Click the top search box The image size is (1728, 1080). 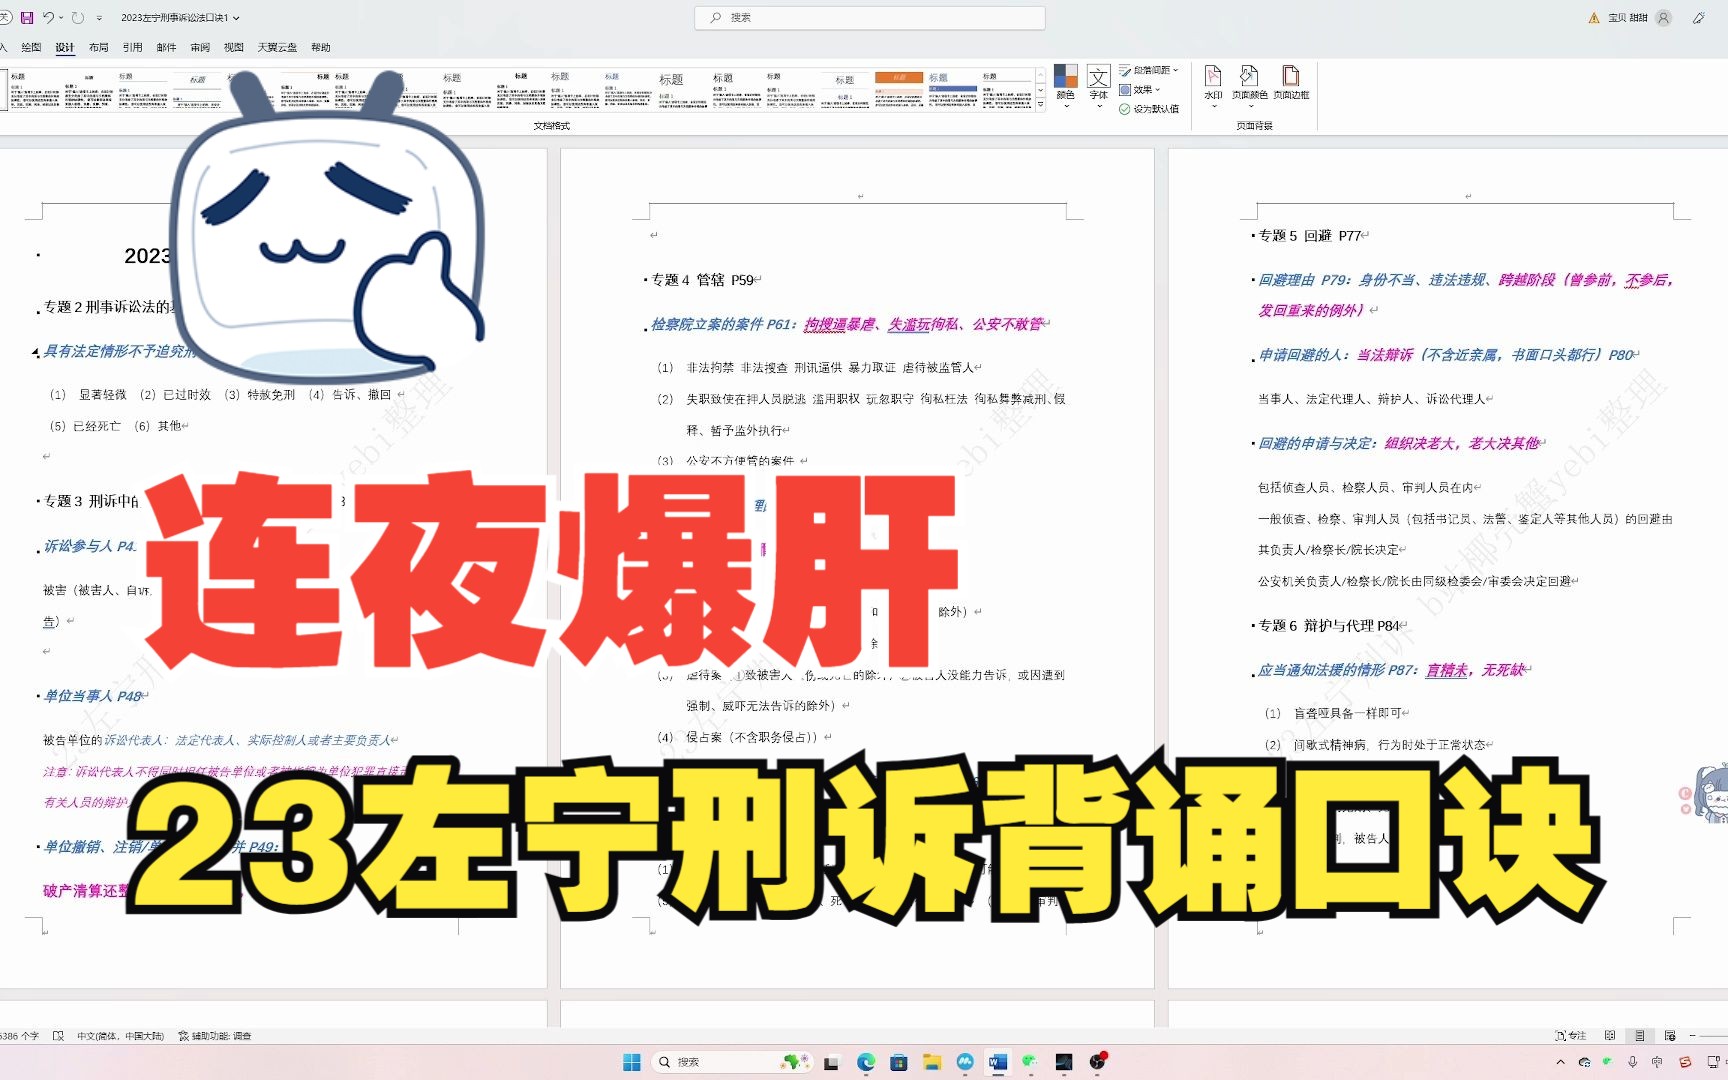pos(869,17)
